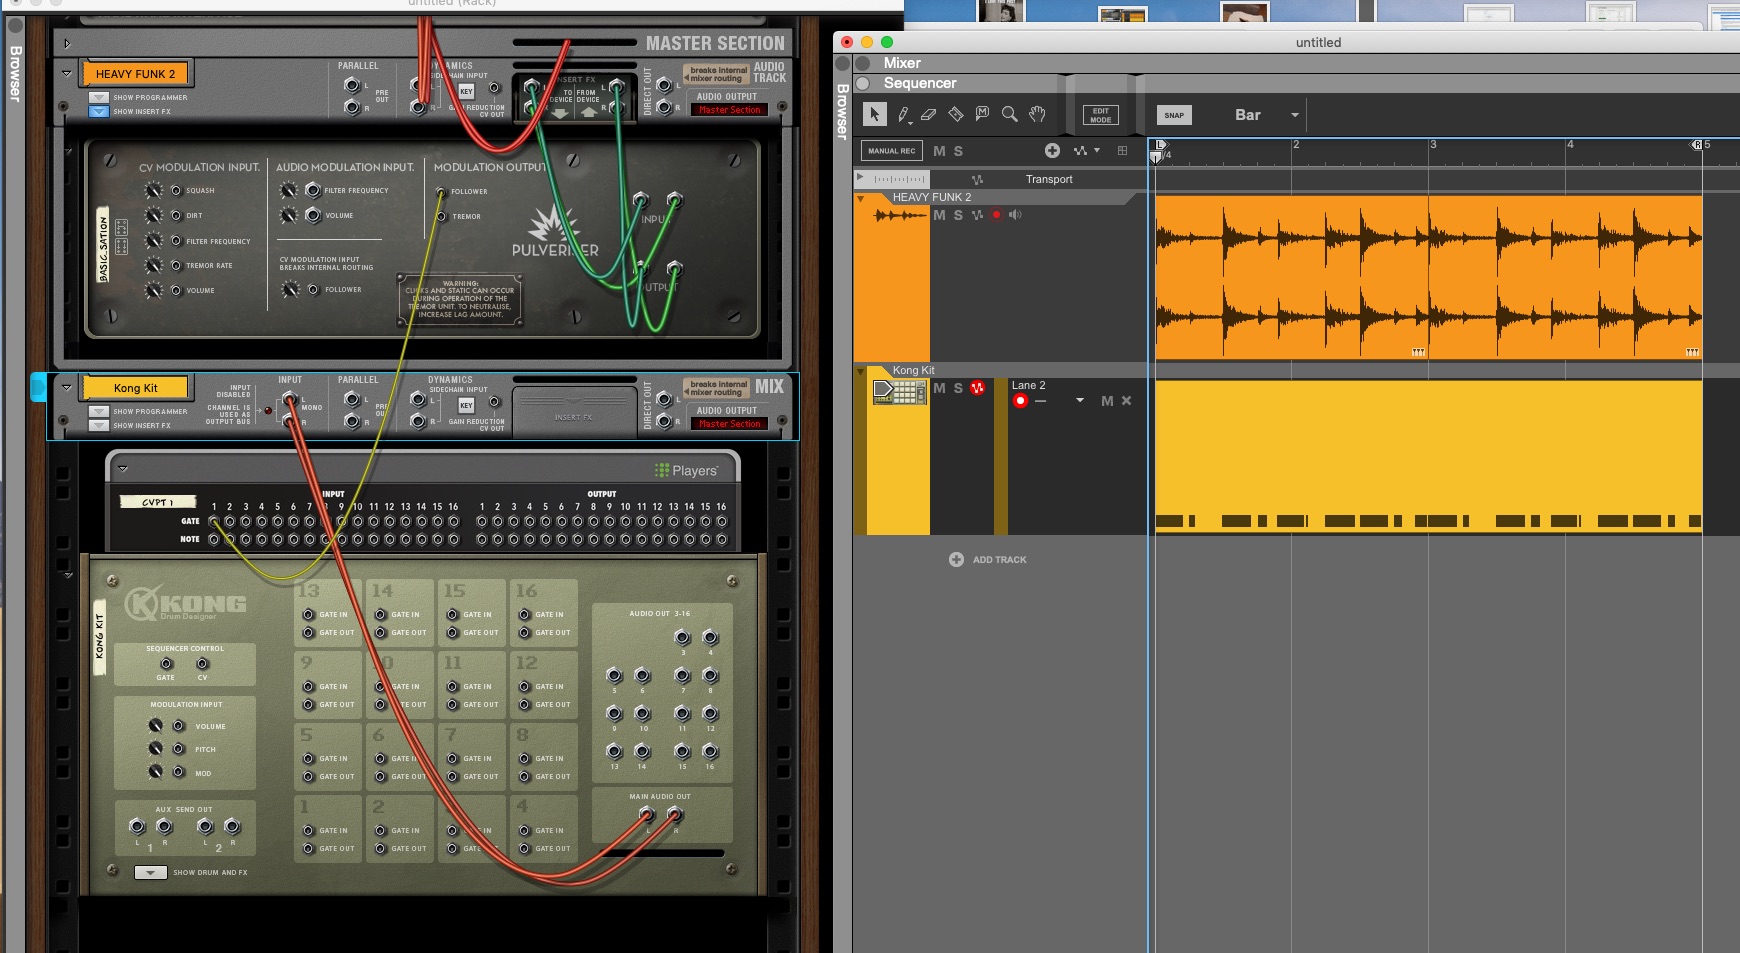The width and height of the screenshot is (1740, 953).
Task: Collapse the HEAVY FUNK 2 sequencer track
Action: 860,198
